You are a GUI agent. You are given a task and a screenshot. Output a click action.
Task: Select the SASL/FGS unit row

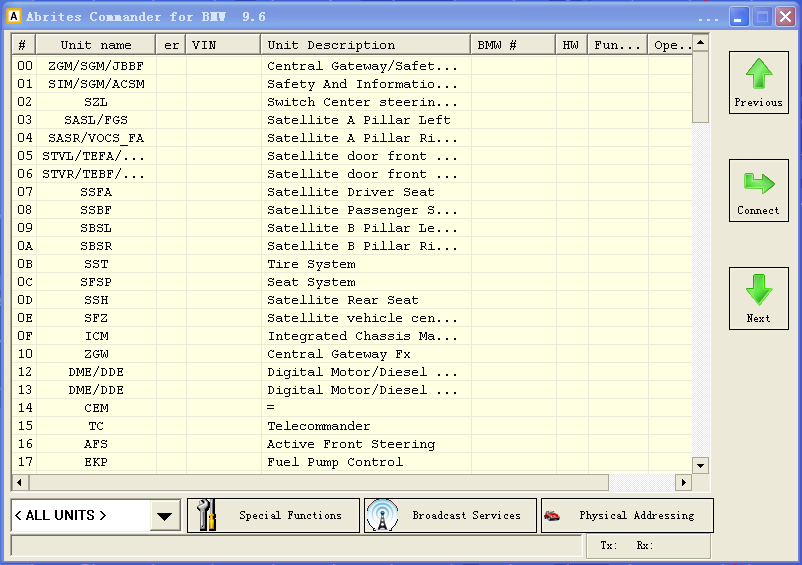pyautogui.click(x=352, y=120)
